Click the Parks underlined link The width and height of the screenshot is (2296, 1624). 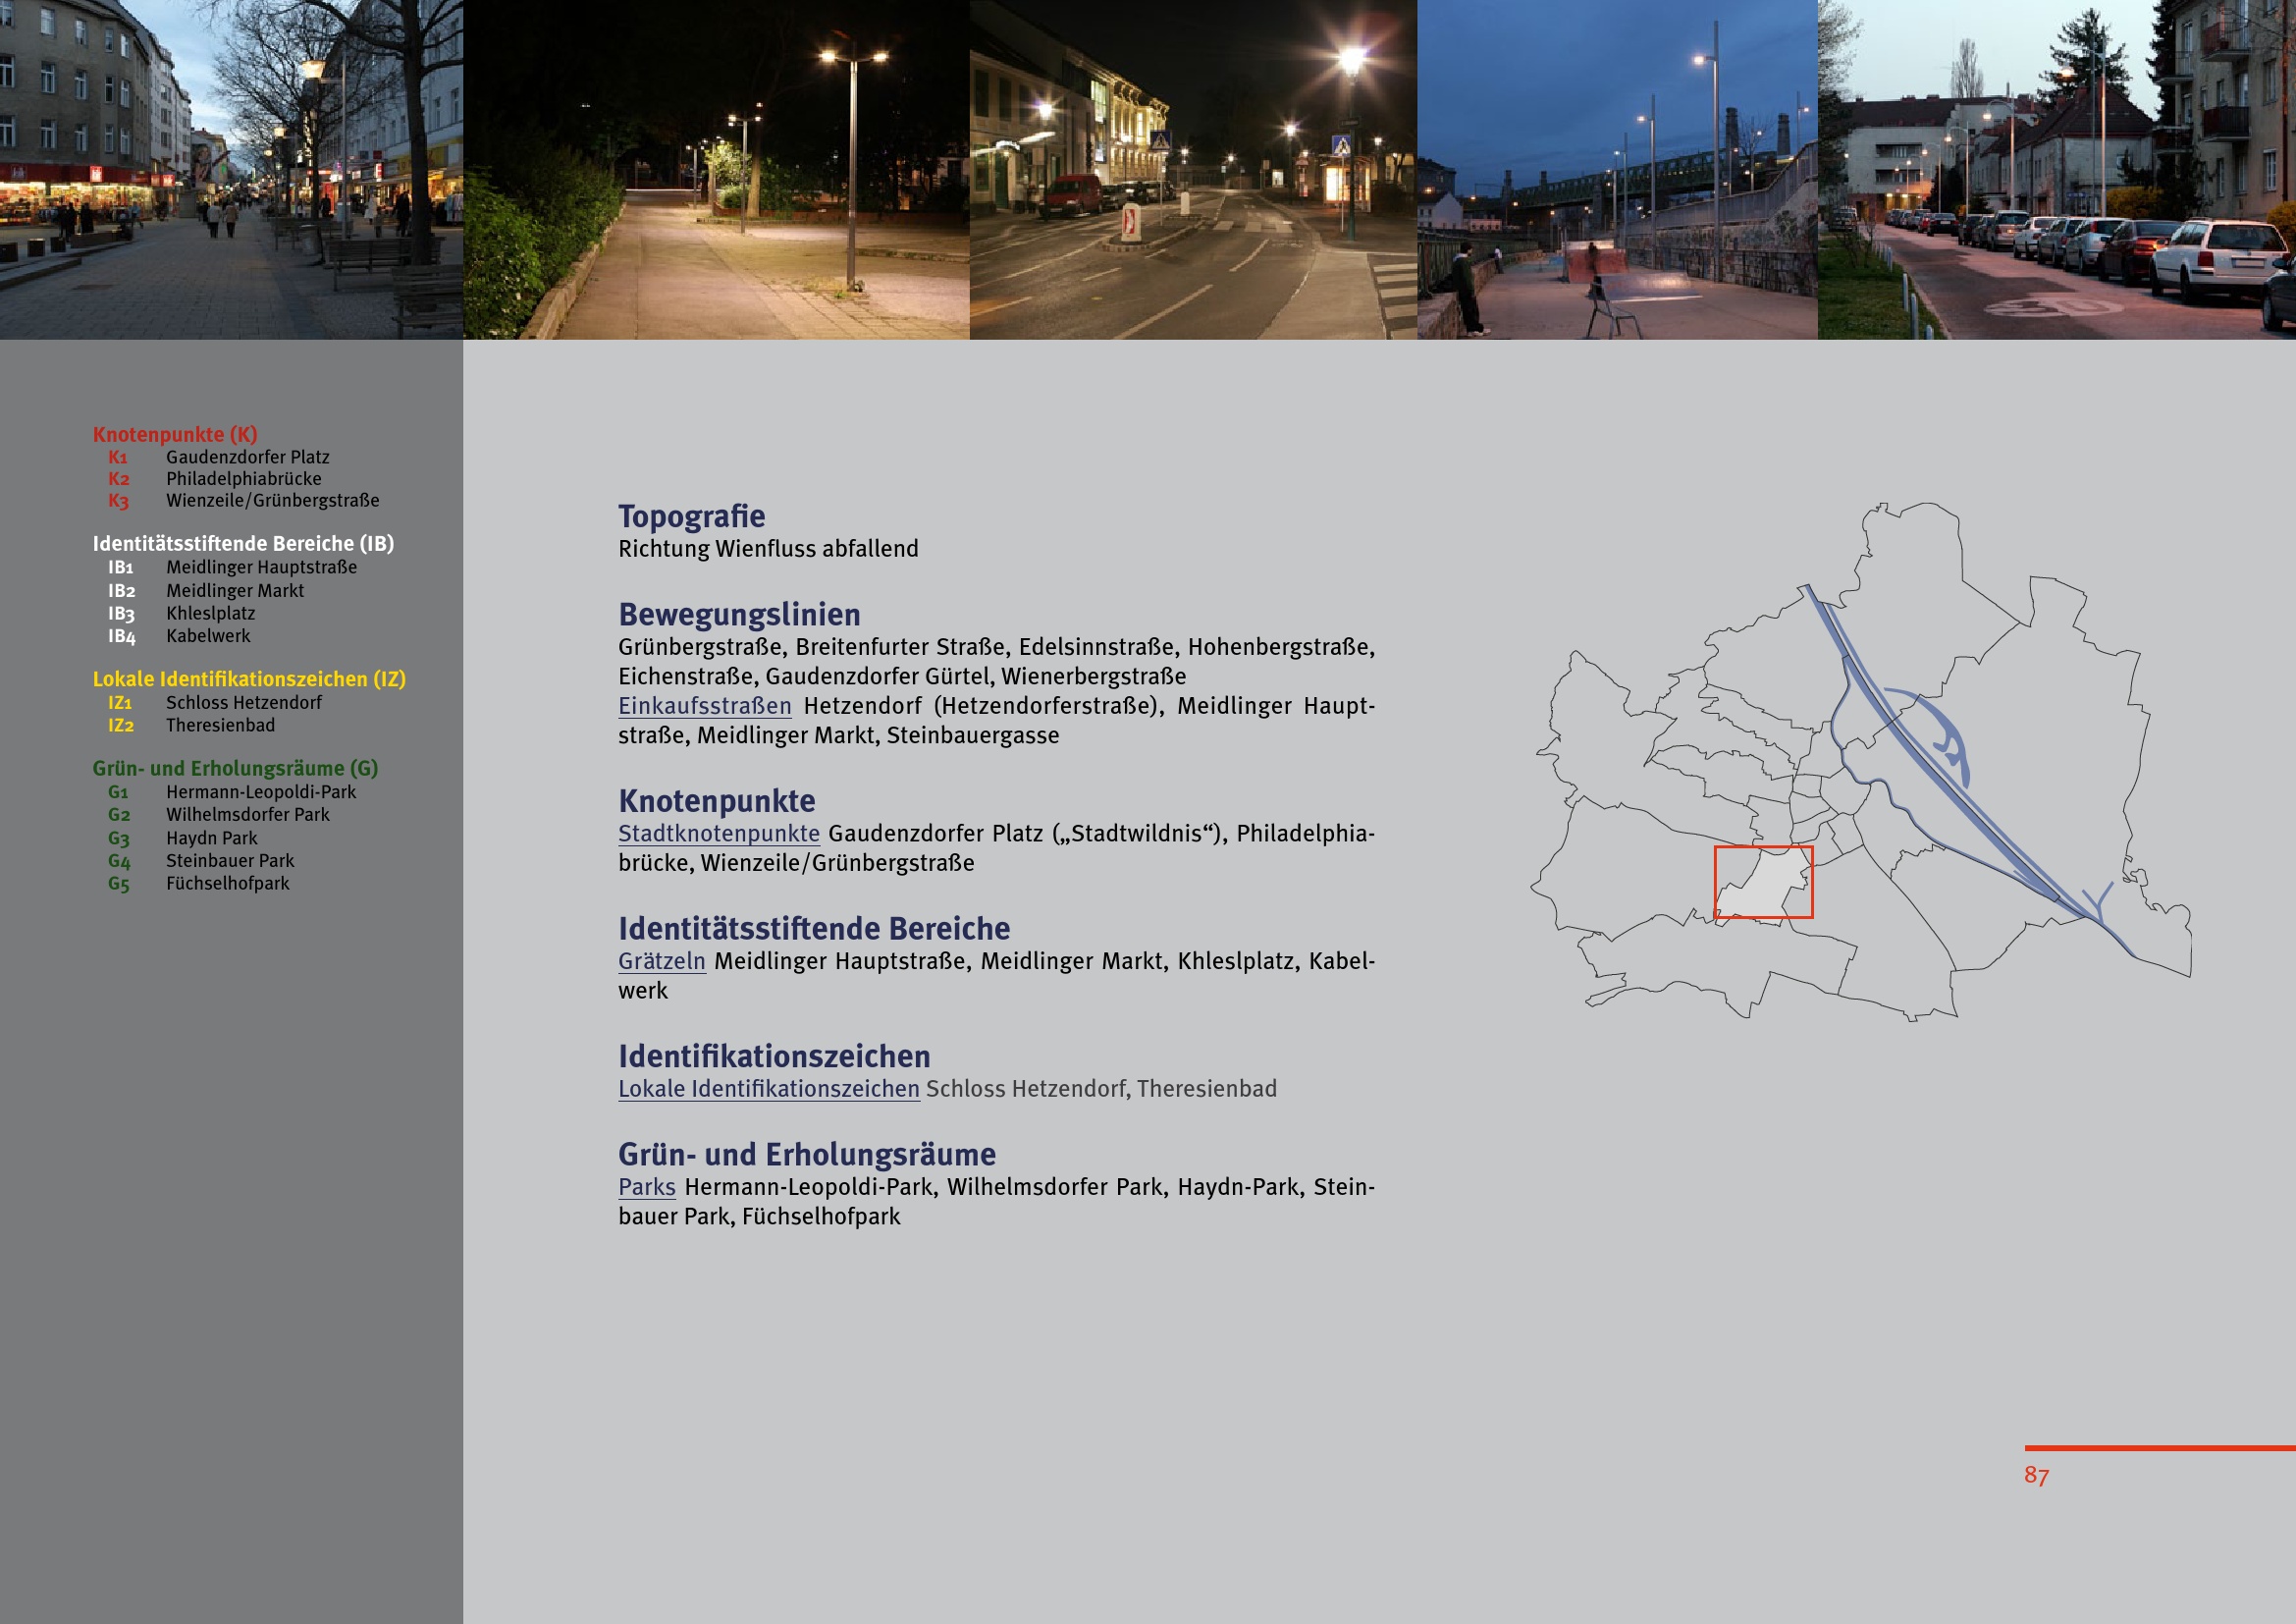coord(646,1187)
